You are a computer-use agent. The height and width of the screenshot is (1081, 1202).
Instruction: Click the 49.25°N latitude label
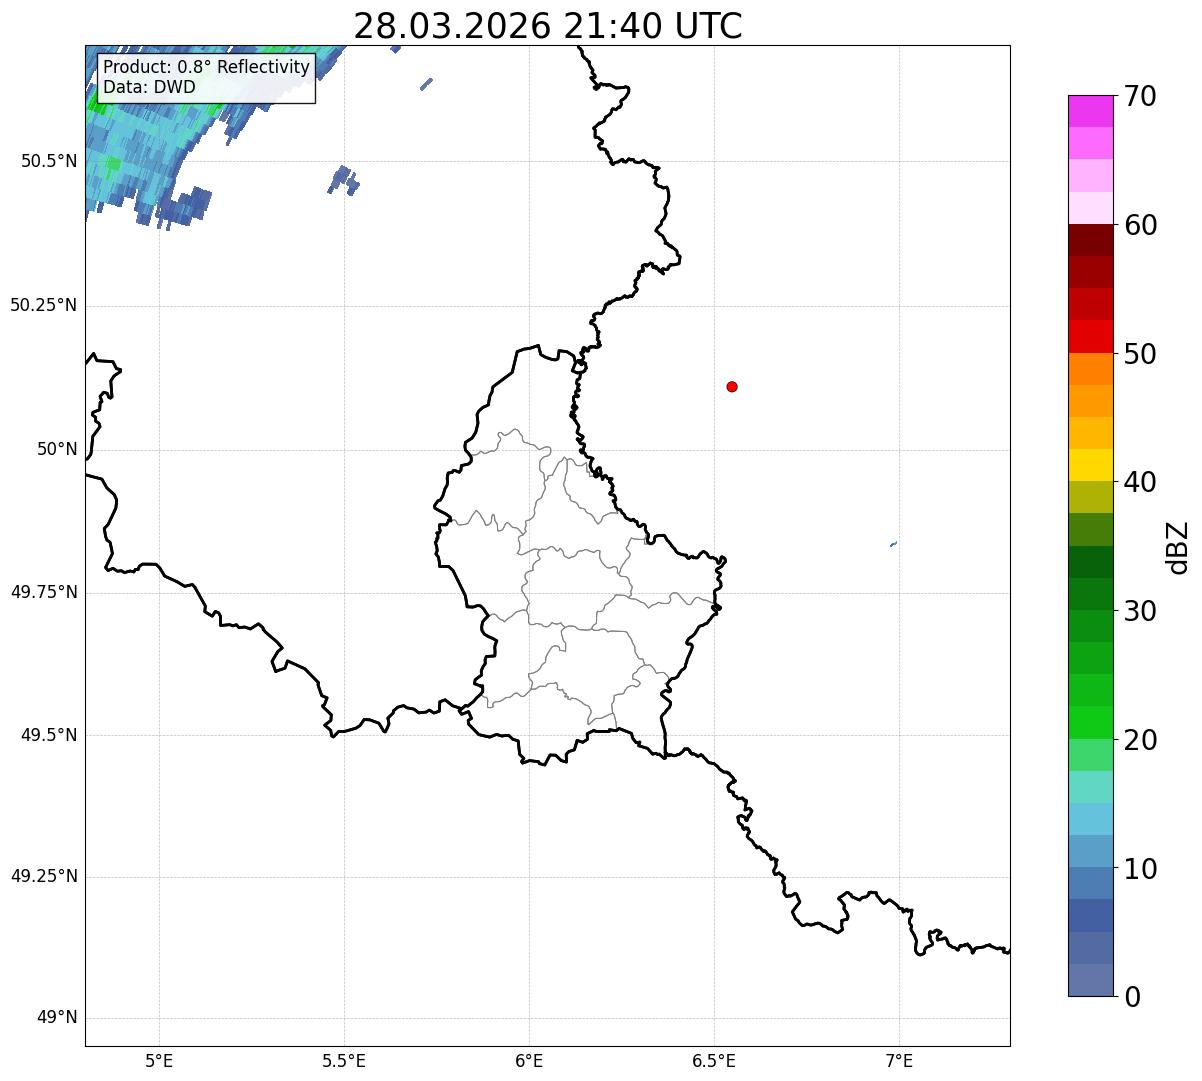[43, 876]
